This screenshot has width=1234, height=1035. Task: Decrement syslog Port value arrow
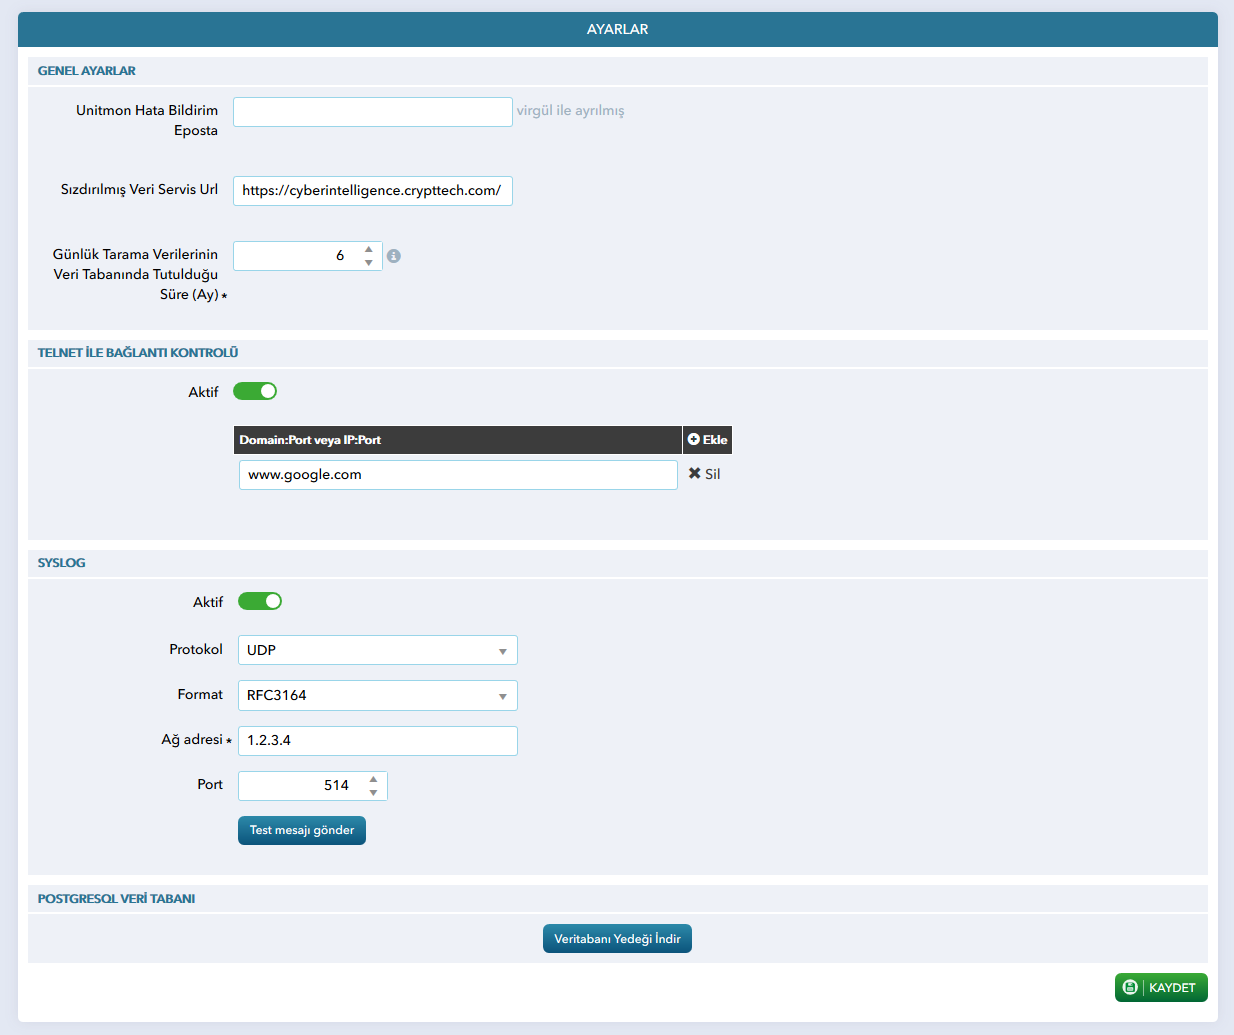(373, 793)
